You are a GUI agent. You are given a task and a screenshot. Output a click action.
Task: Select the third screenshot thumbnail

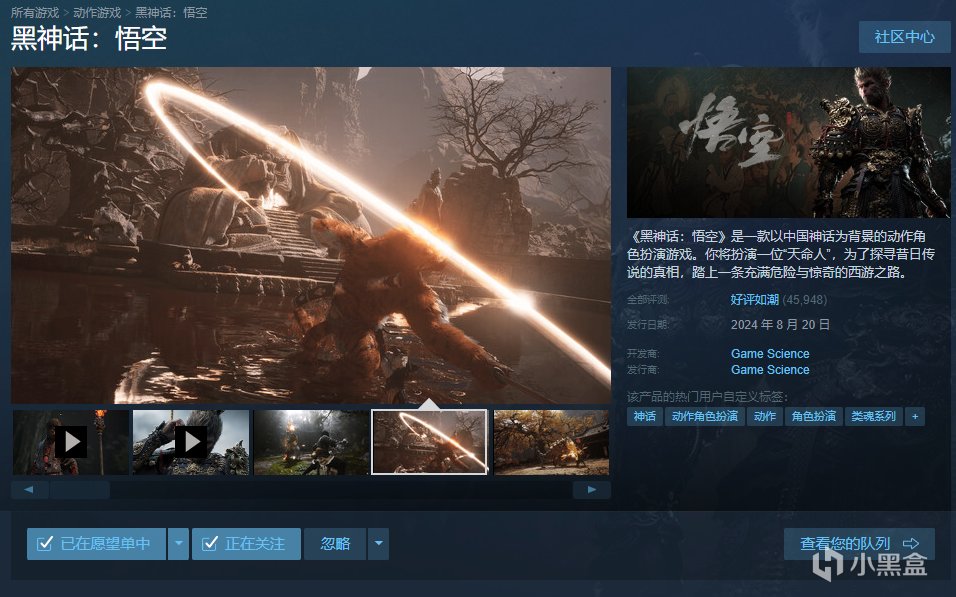(311, 442)
